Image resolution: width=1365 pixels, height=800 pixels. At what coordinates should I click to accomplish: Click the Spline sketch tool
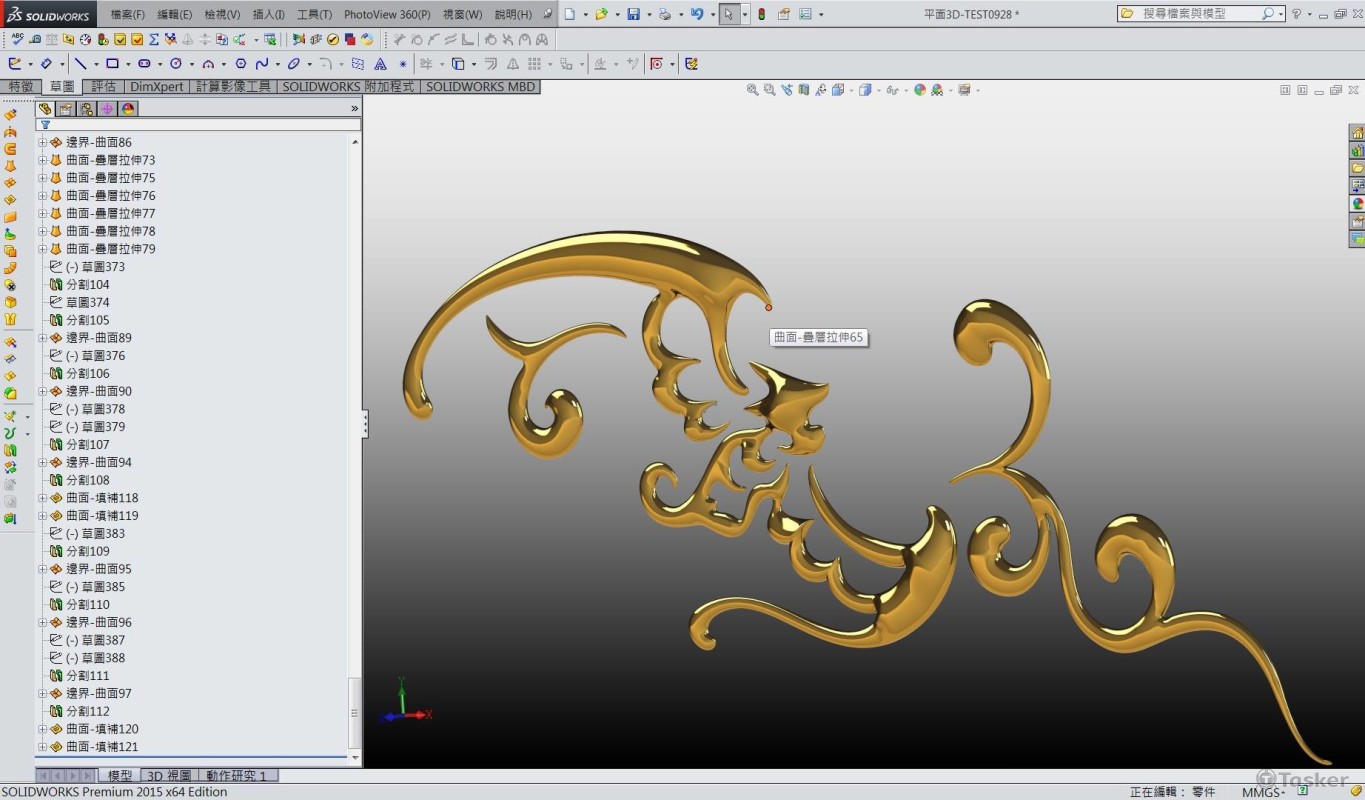point(262,64)
